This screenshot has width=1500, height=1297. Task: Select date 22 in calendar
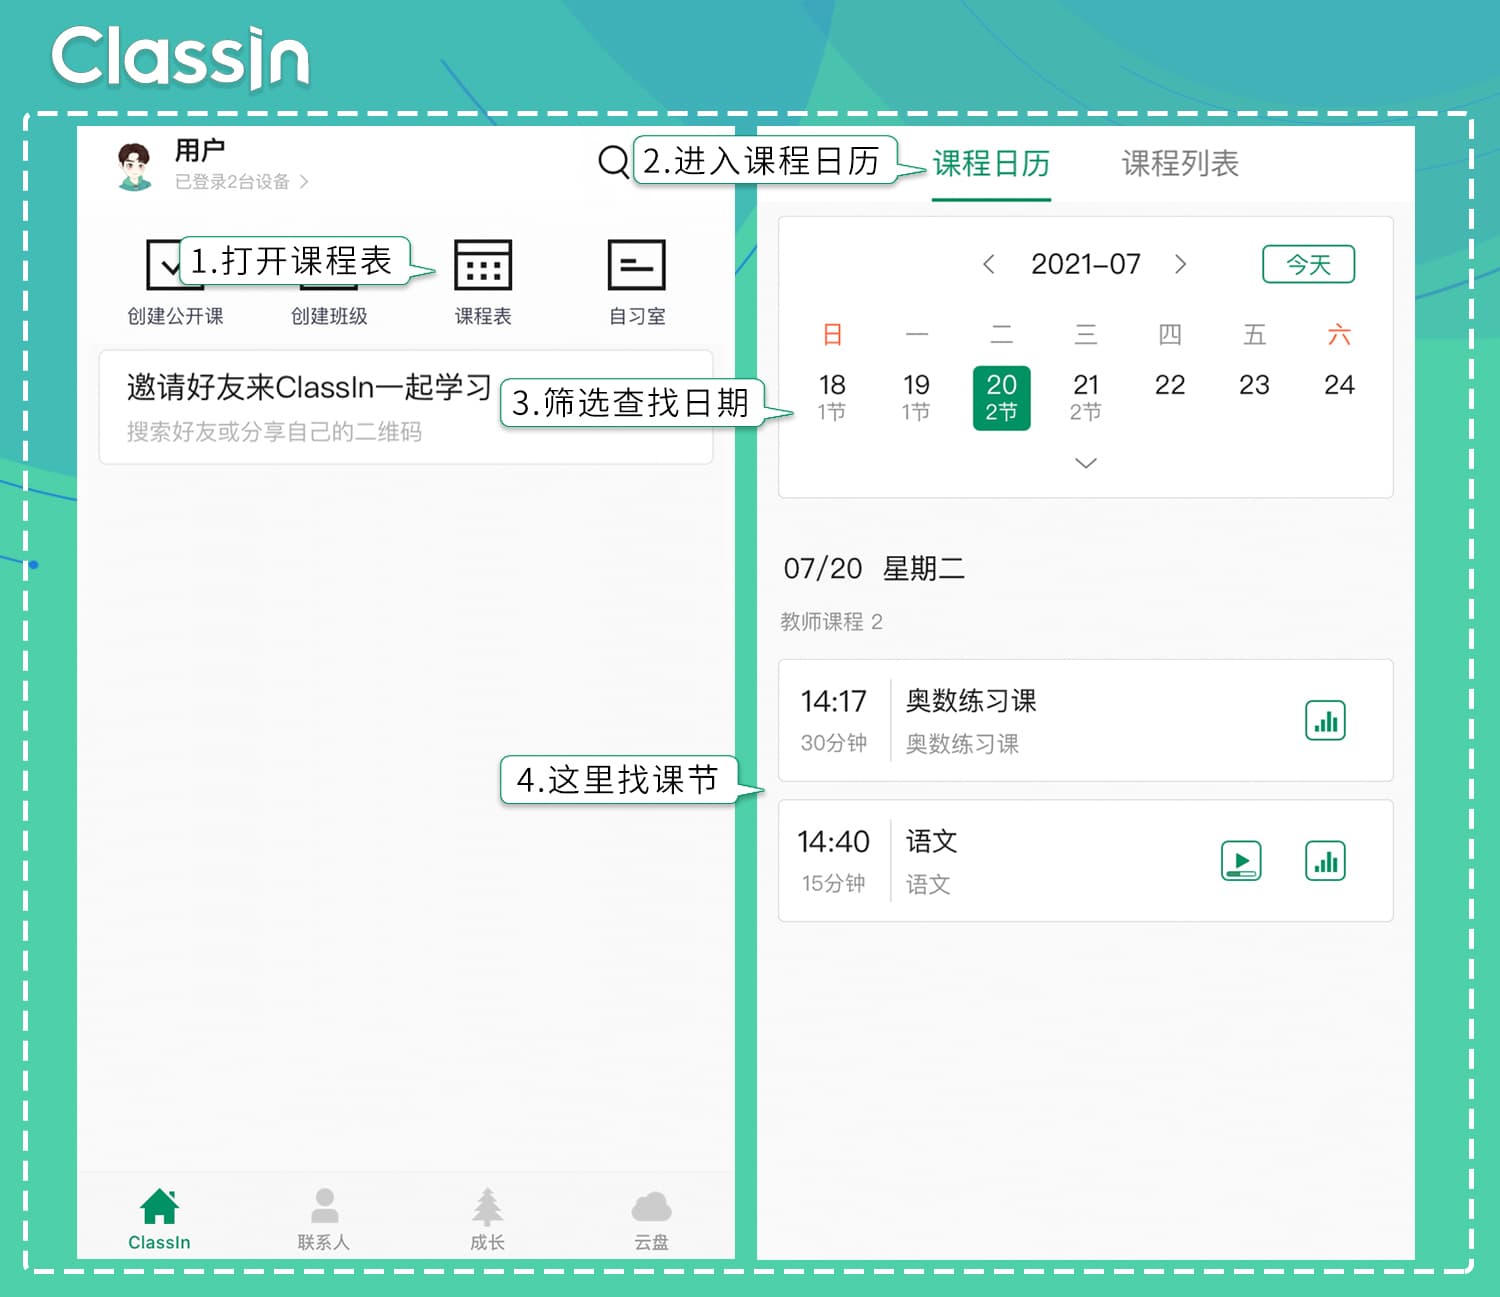coord(1170,385)
